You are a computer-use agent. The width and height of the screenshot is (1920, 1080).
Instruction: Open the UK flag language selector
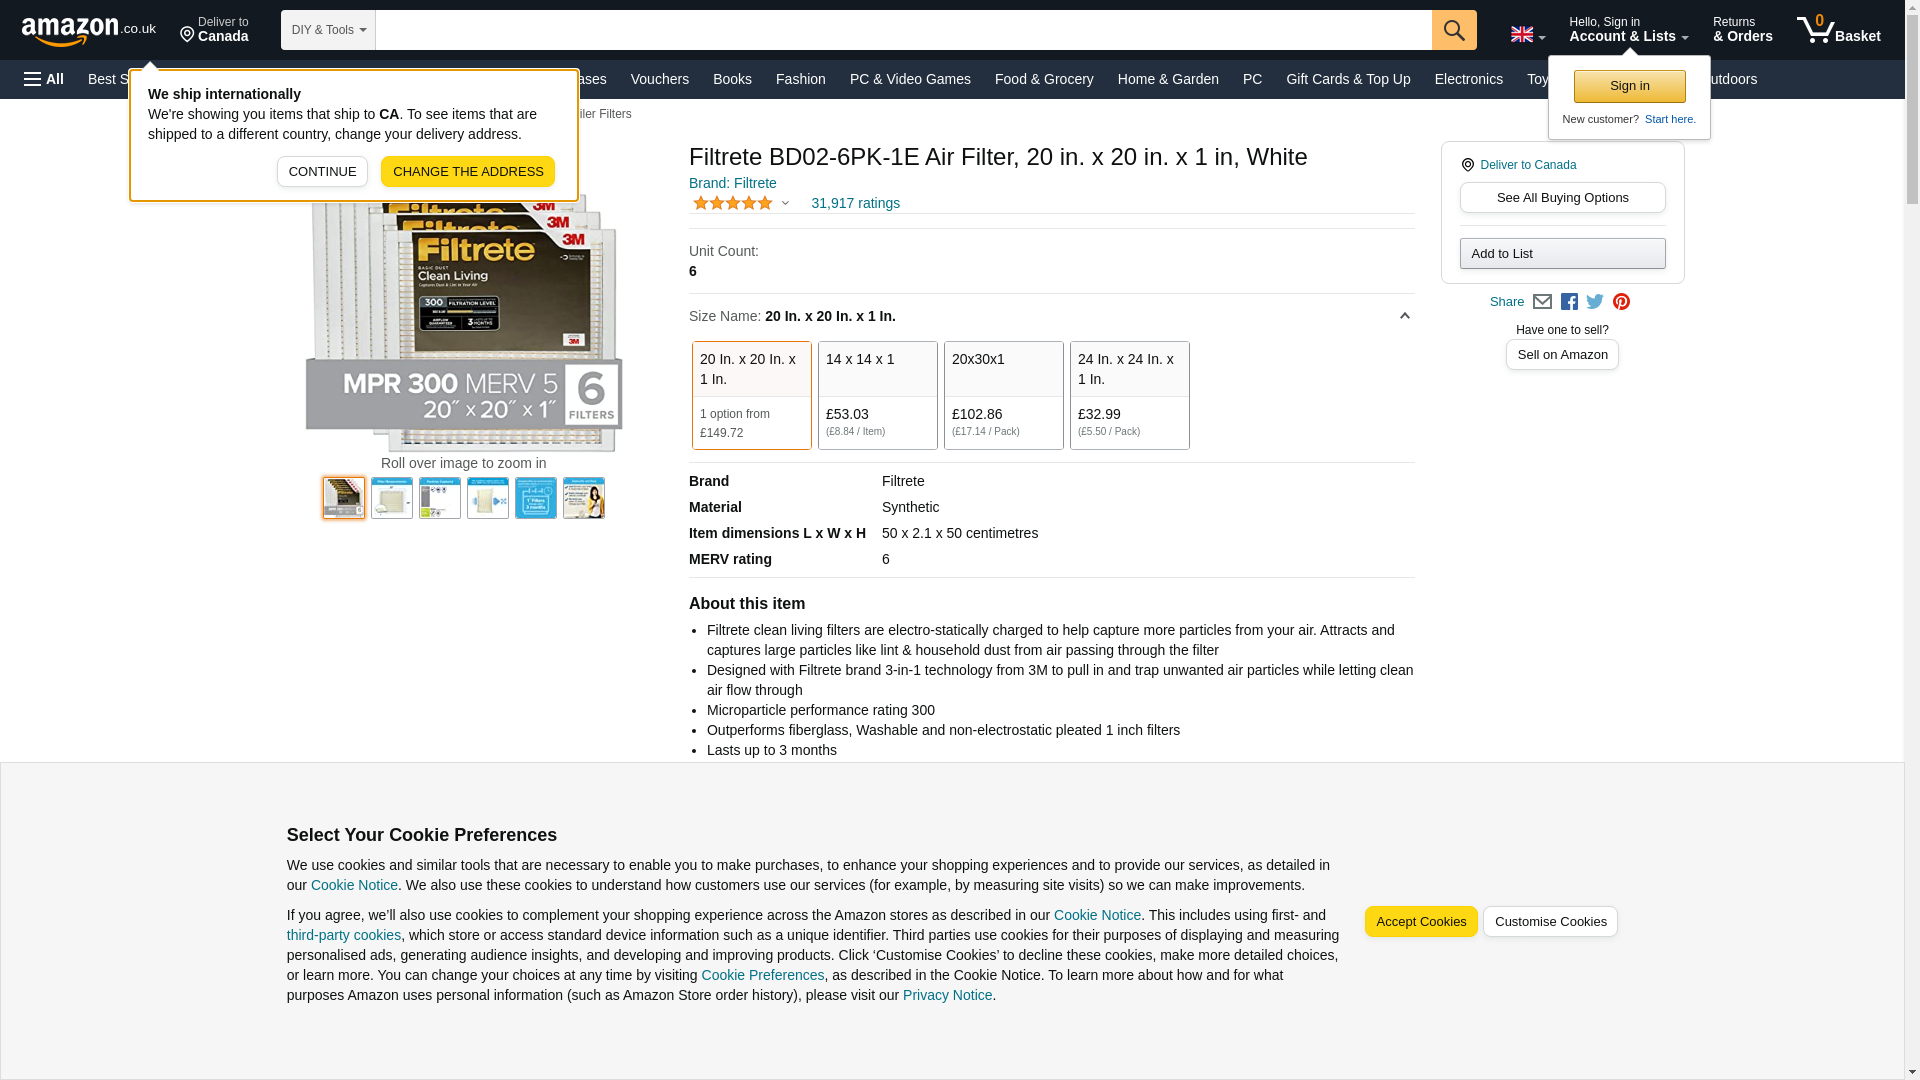click(1527, 35)
